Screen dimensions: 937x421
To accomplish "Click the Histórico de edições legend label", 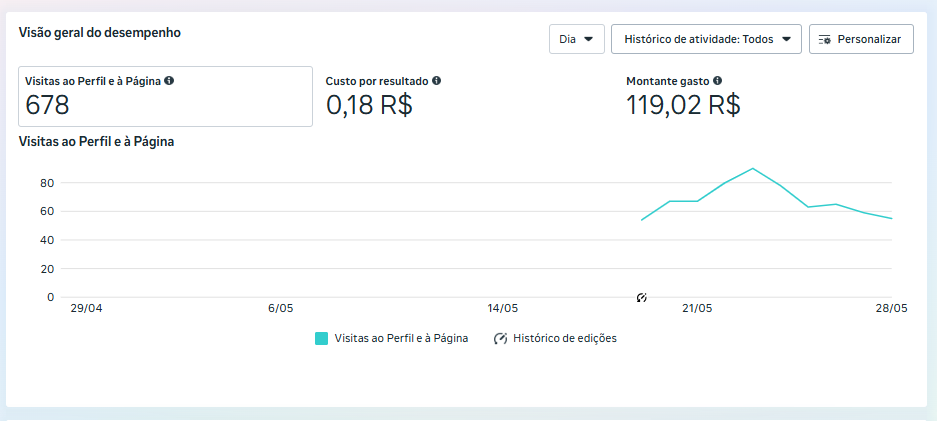I will [565, 339].
